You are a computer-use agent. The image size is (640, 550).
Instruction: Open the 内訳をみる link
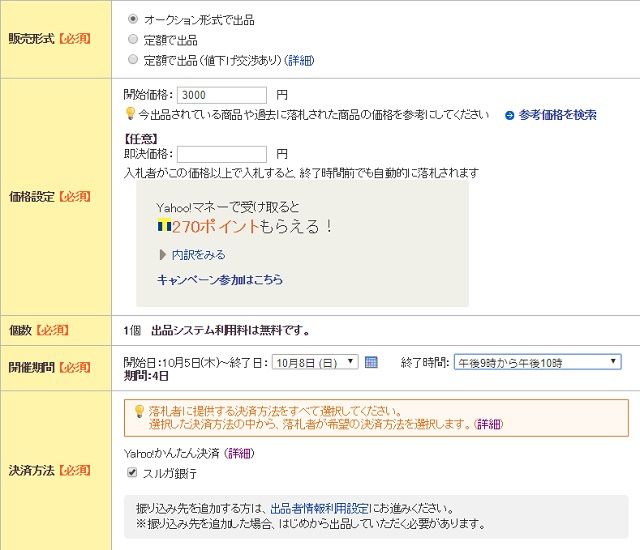(x=198, y=255)
